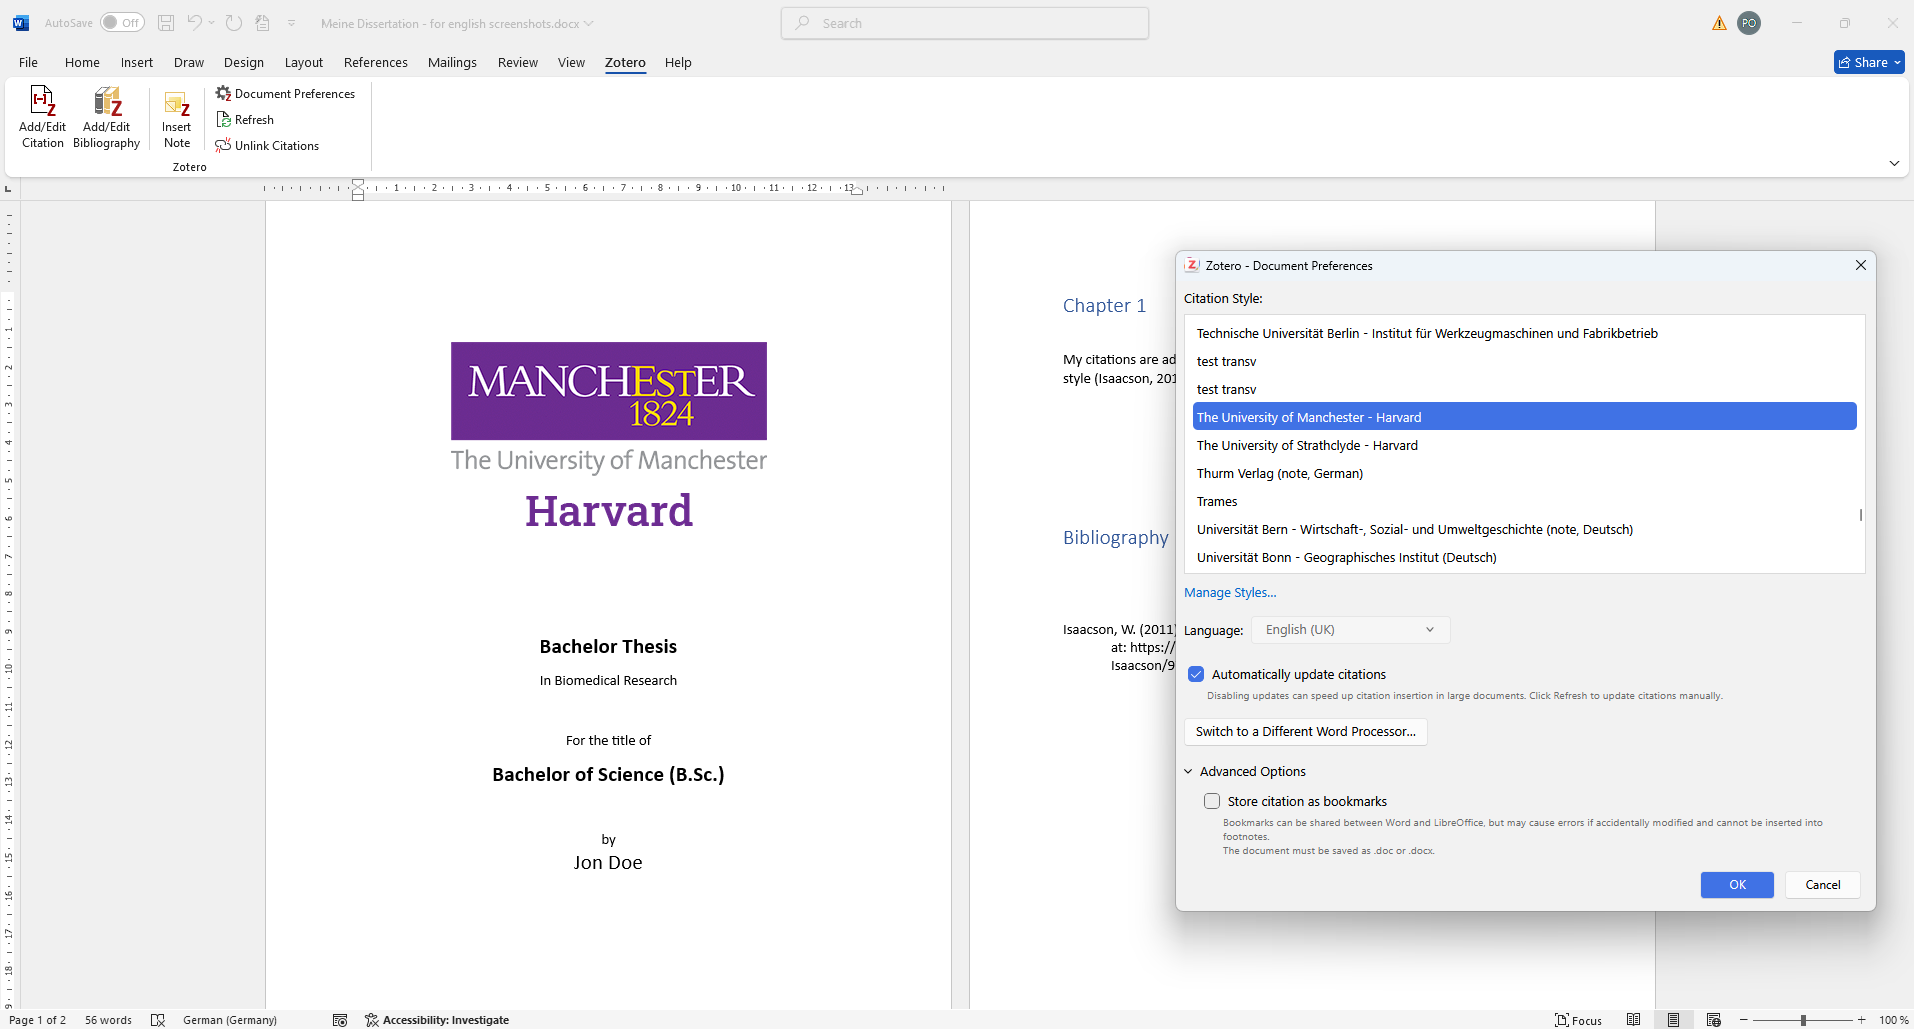
Task: Click the Save icon in Quick Access toolbar
Action: coord(166,22)
